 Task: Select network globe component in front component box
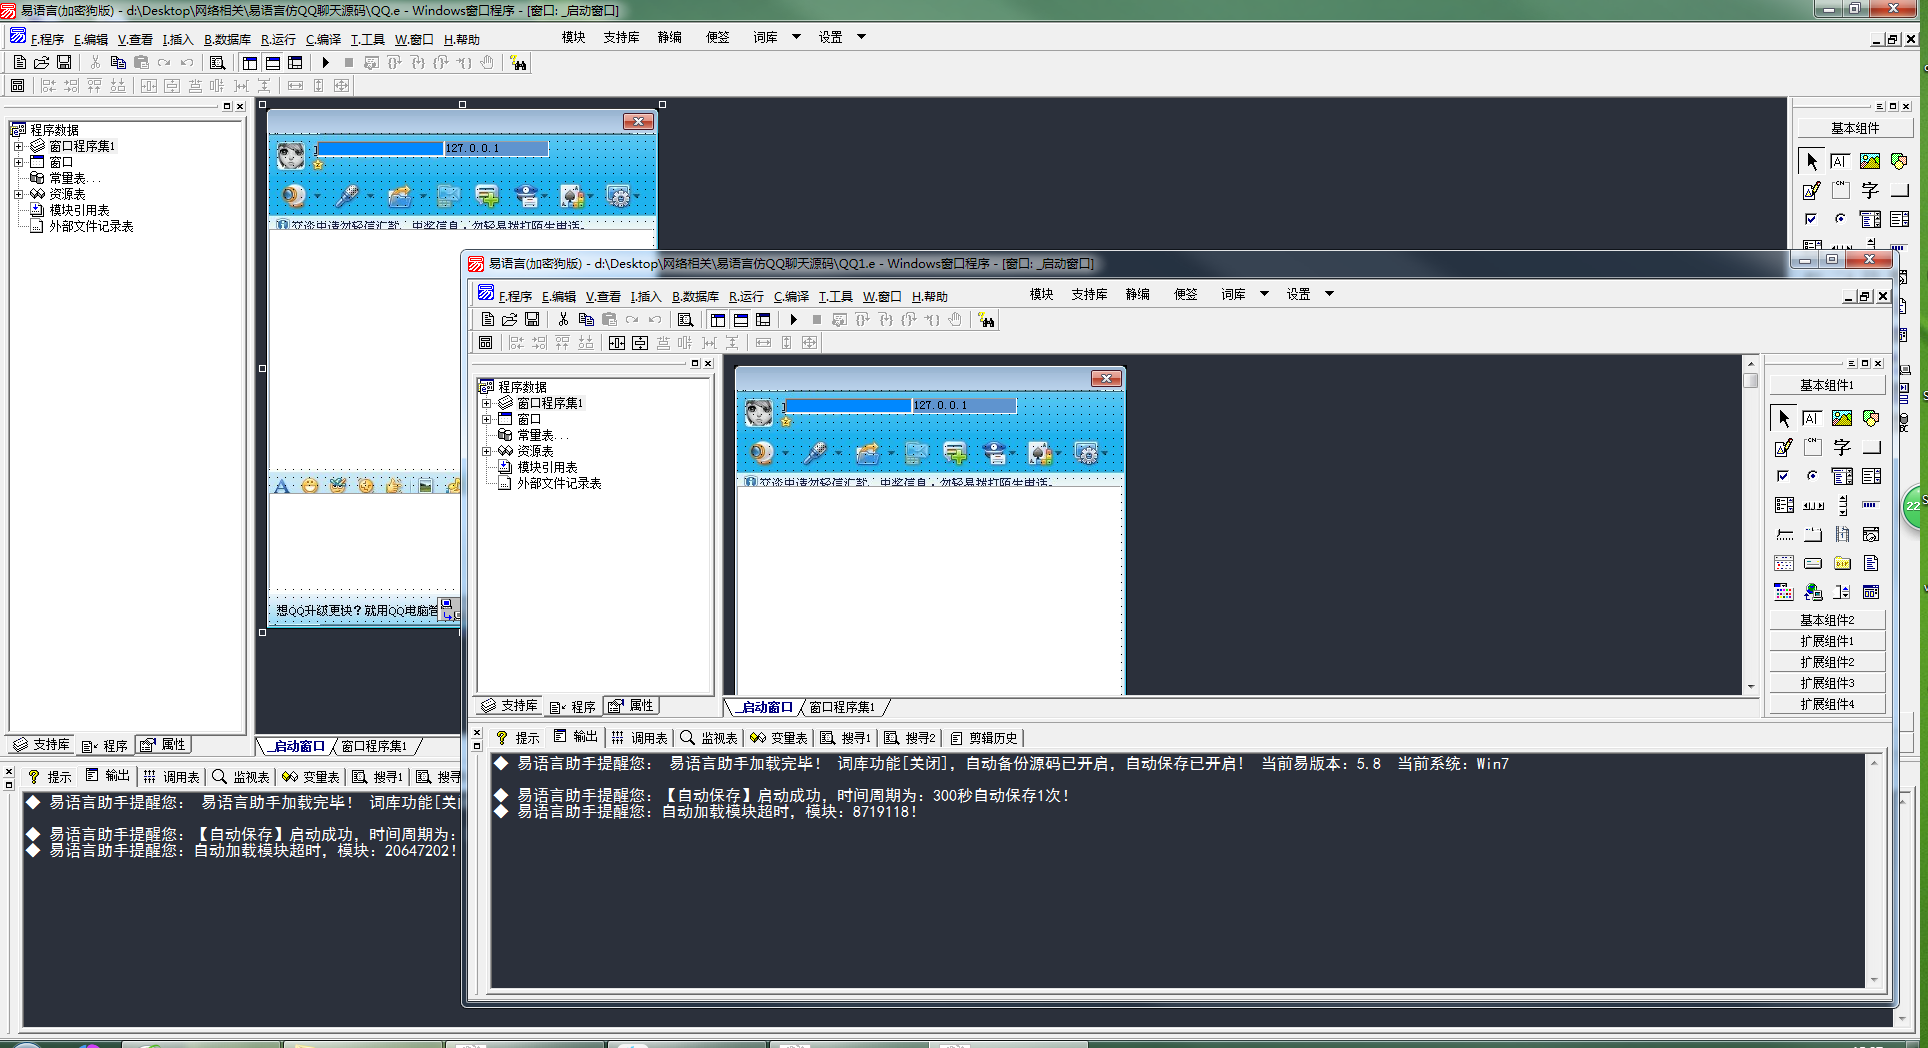(1812, 592)
